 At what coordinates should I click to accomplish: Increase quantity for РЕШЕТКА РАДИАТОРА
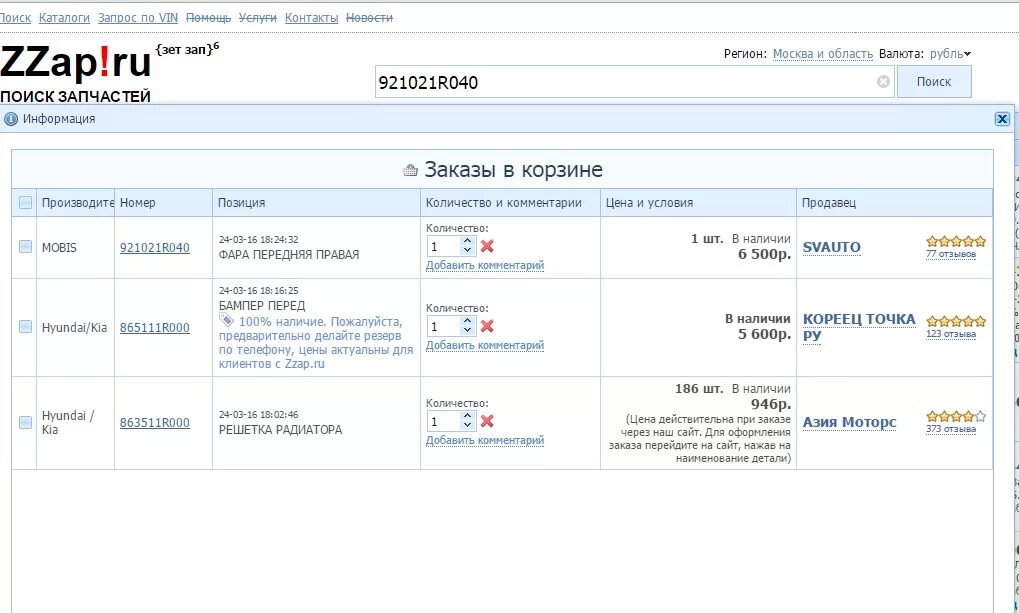point(467,417)
